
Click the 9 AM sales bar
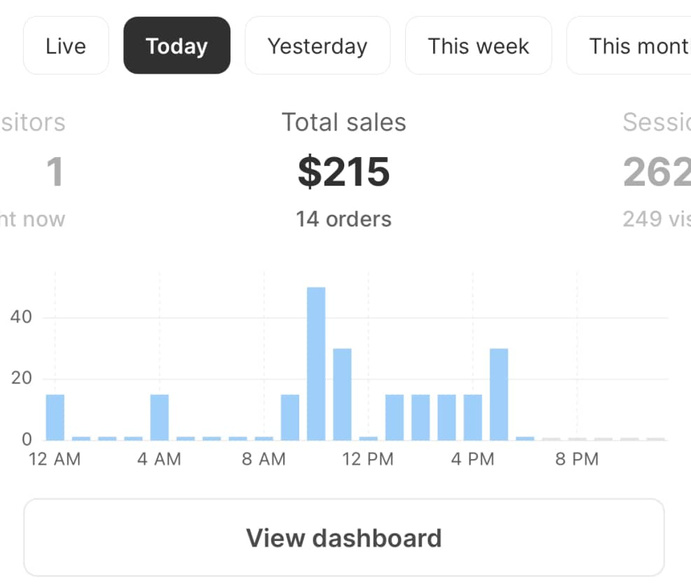click(x=290, y=417)
